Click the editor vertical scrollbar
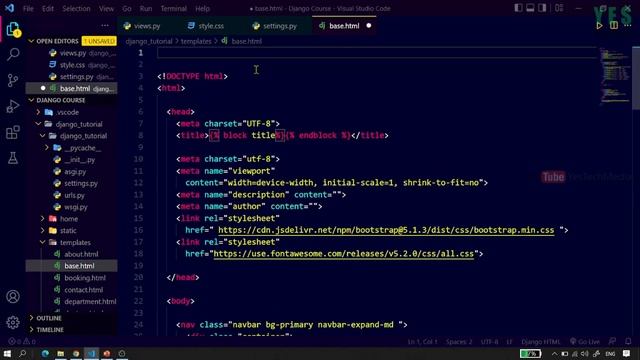Screen dimensions: 640x360 point(636,78)
